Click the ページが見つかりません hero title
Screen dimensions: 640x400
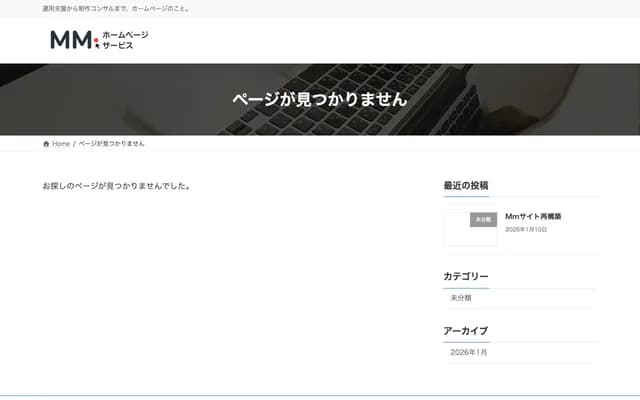320,100
